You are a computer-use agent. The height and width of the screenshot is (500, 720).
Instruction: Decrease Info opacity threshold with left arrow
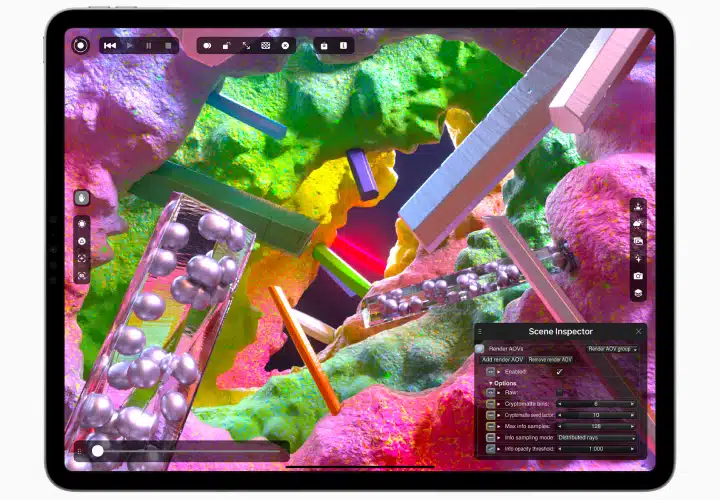tap(560, 449)
